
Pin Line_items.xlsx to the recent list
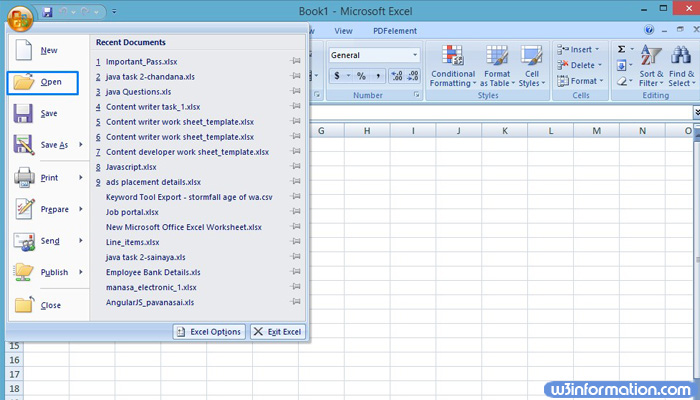click(x=295, y=242)
